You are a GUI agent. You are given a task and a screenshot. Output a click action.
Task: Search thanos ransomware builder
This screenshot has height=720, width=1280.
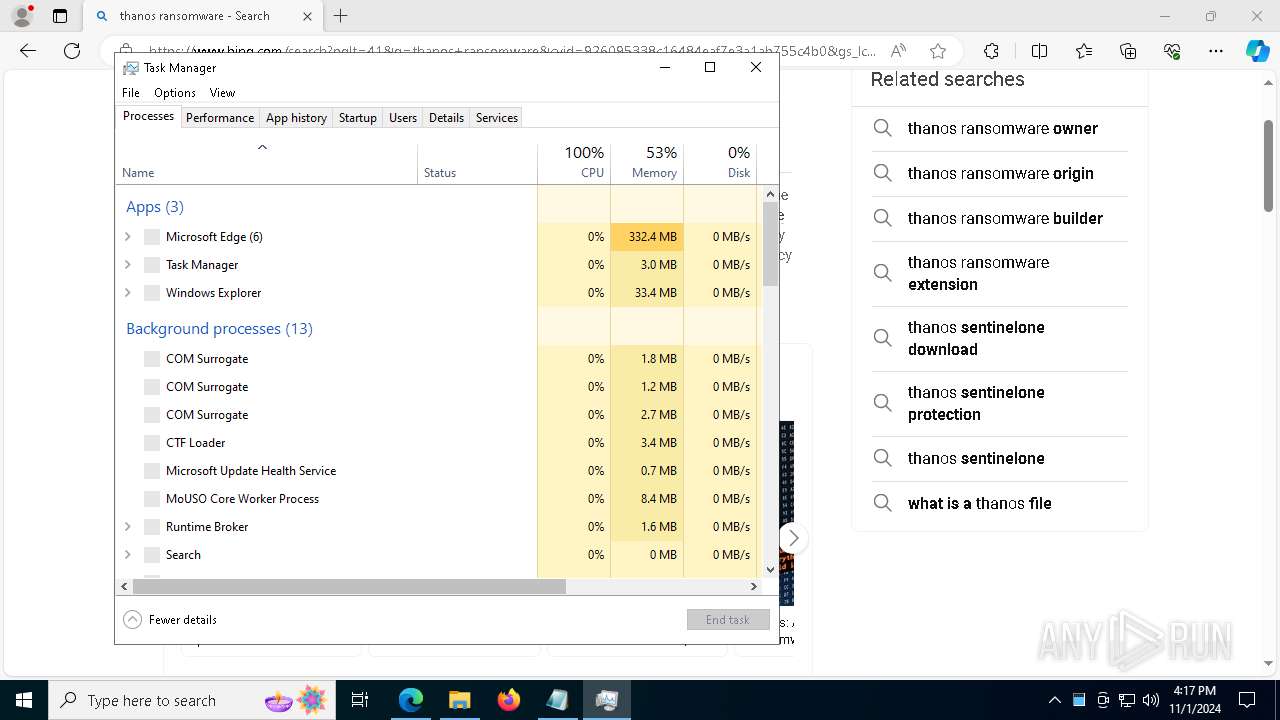(1000, 218)
